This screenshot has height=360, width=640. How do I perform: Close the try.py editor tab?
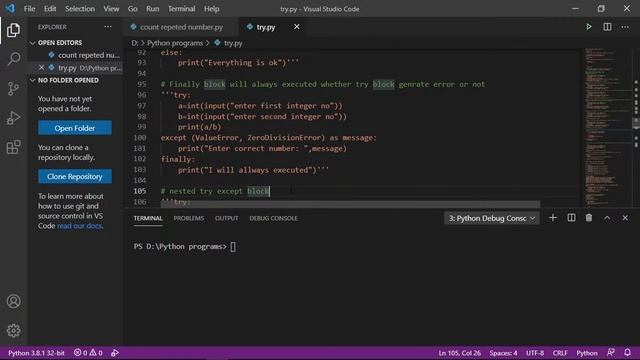(x=297, y=27)
